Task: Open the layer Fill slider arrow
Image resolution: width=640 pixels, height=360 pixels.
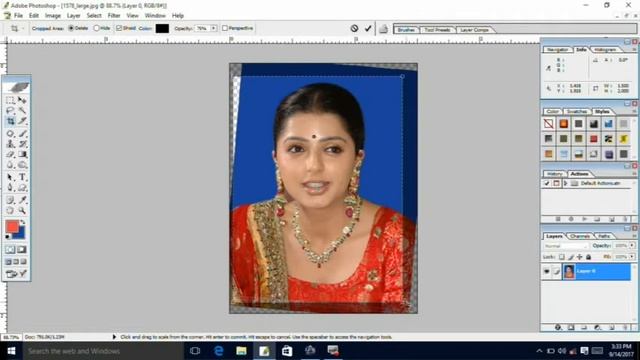Action: point(632,257)
